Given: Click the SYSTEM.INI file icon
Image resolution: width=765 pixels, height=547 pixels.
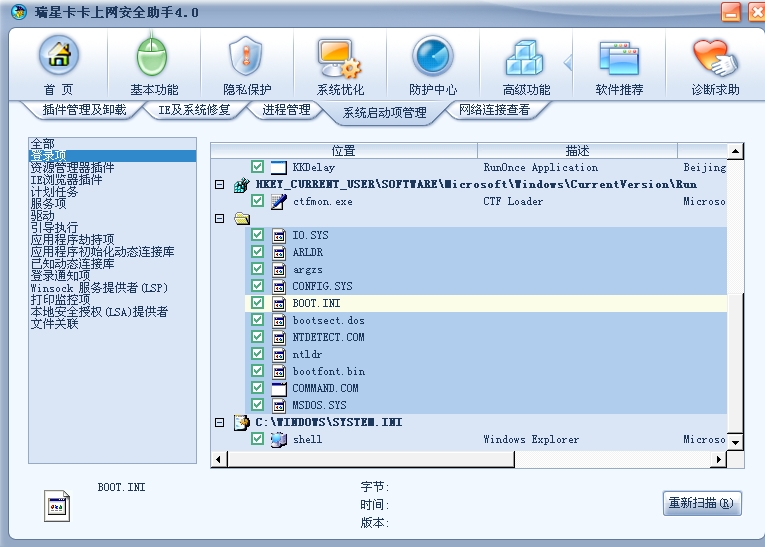Looking at the screenshot, I should pos(242,422).
